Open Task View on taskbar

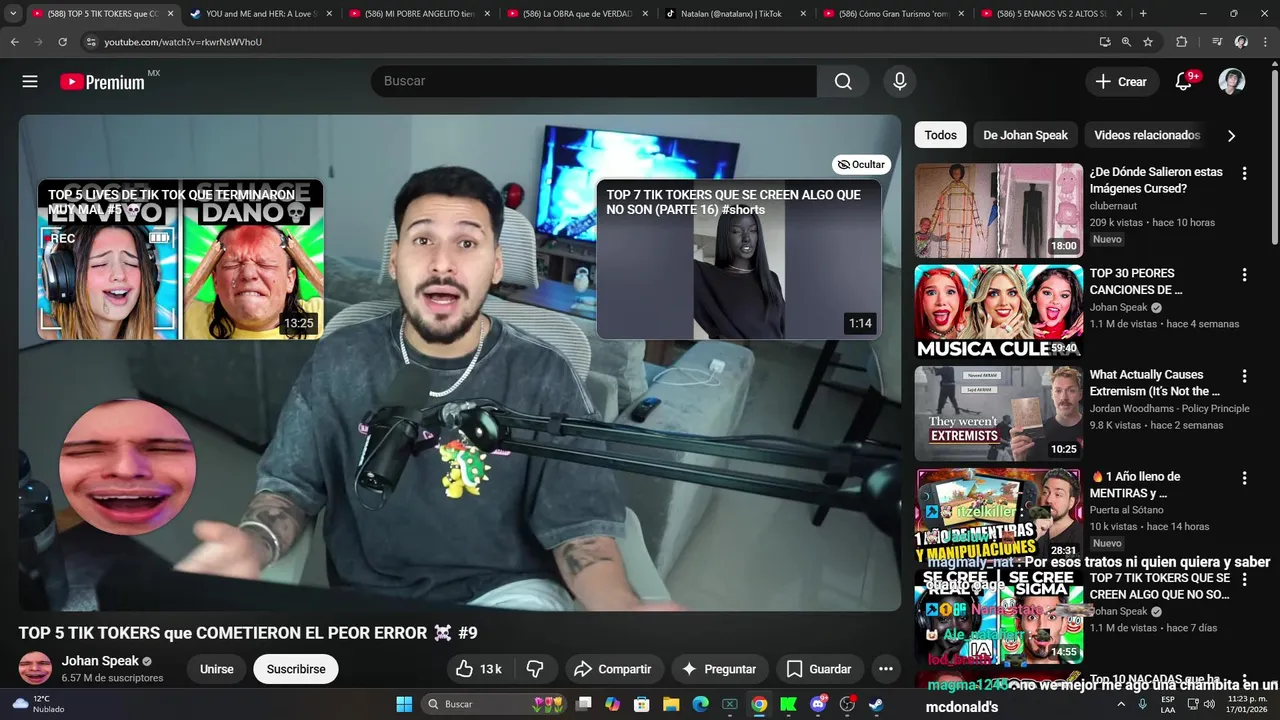[584, 704]
